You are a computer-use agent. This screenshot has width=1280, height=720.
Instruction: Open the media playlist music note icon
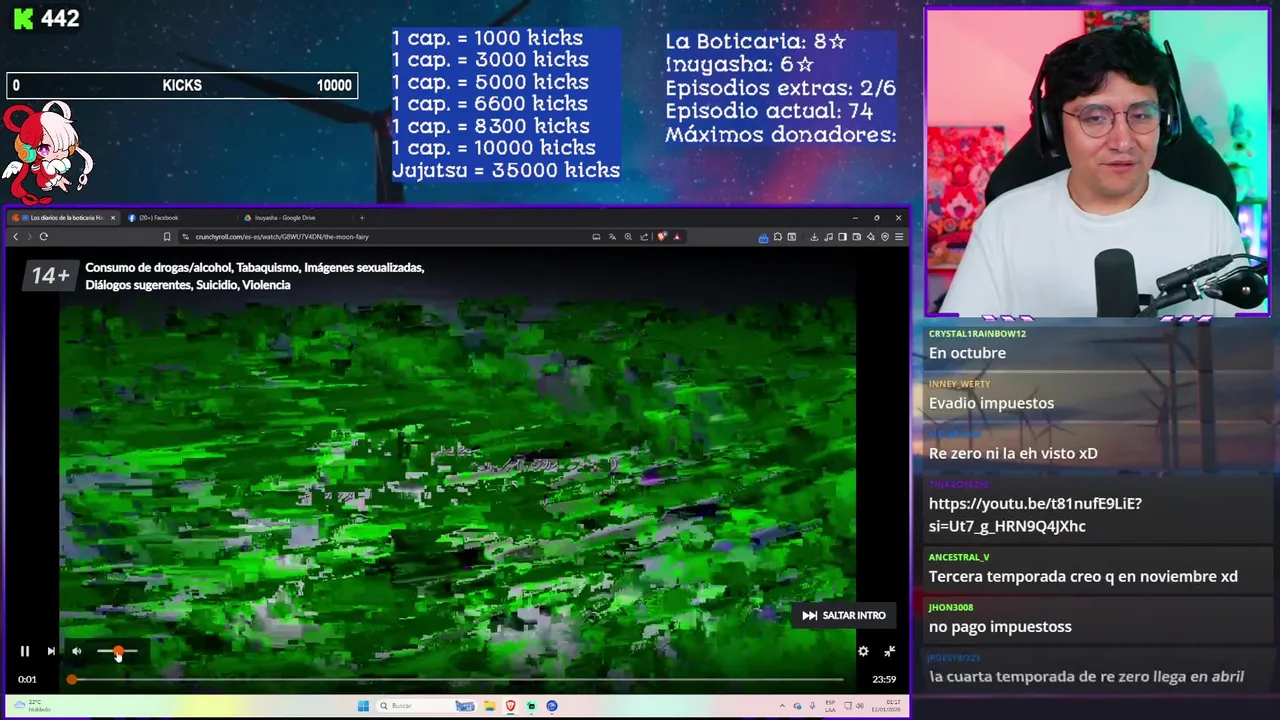click(x=828, y=237)
